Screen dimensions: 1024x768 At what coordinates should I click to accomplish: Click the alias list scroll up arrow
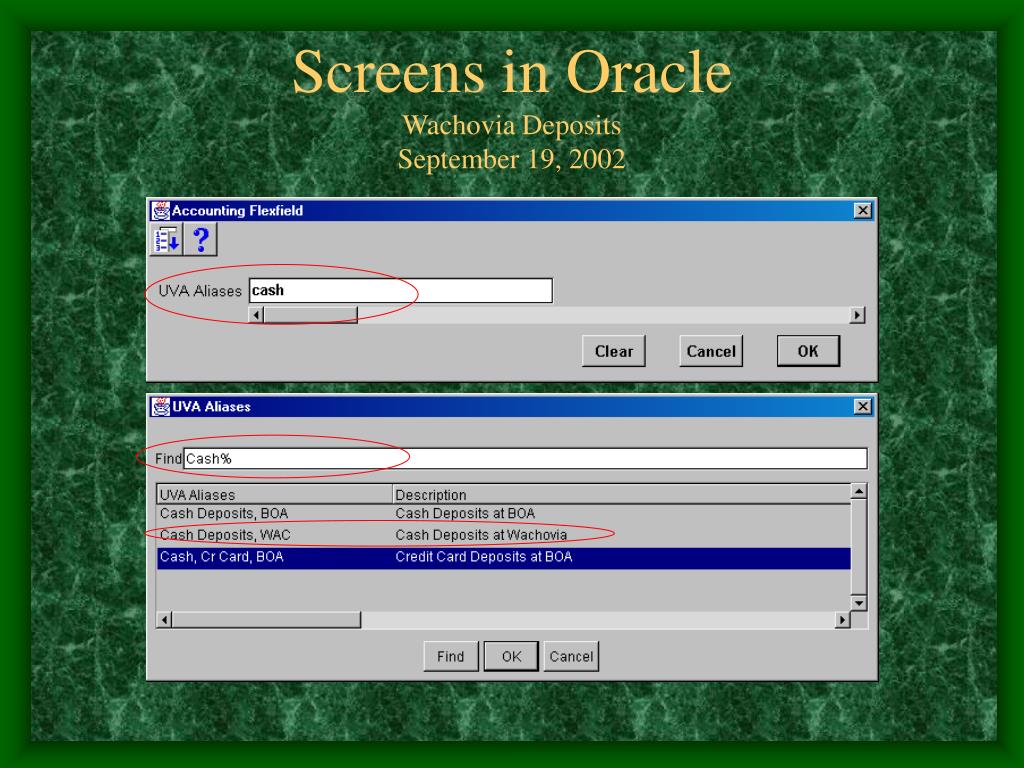(859, 491)
